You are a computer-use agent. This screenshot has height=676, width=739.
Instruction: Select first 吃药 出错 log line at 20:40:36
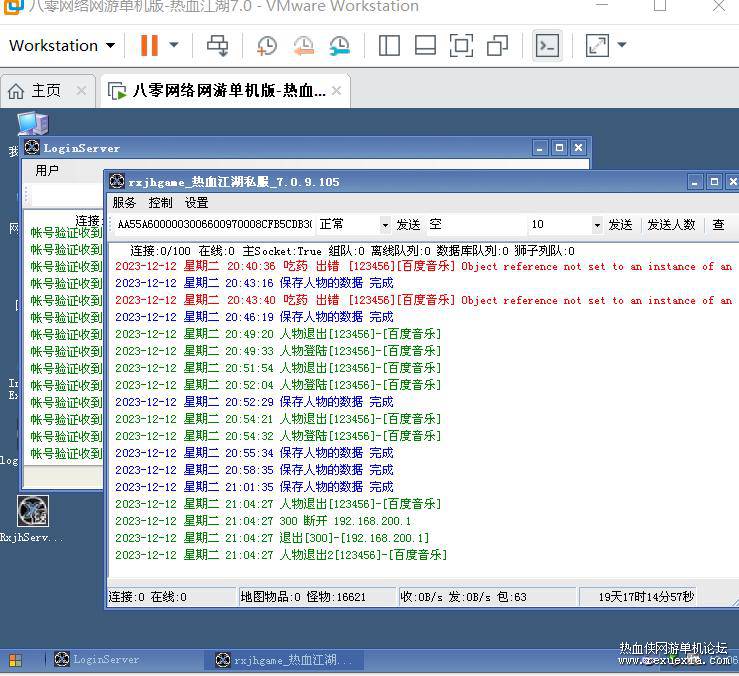coord(423,266)
